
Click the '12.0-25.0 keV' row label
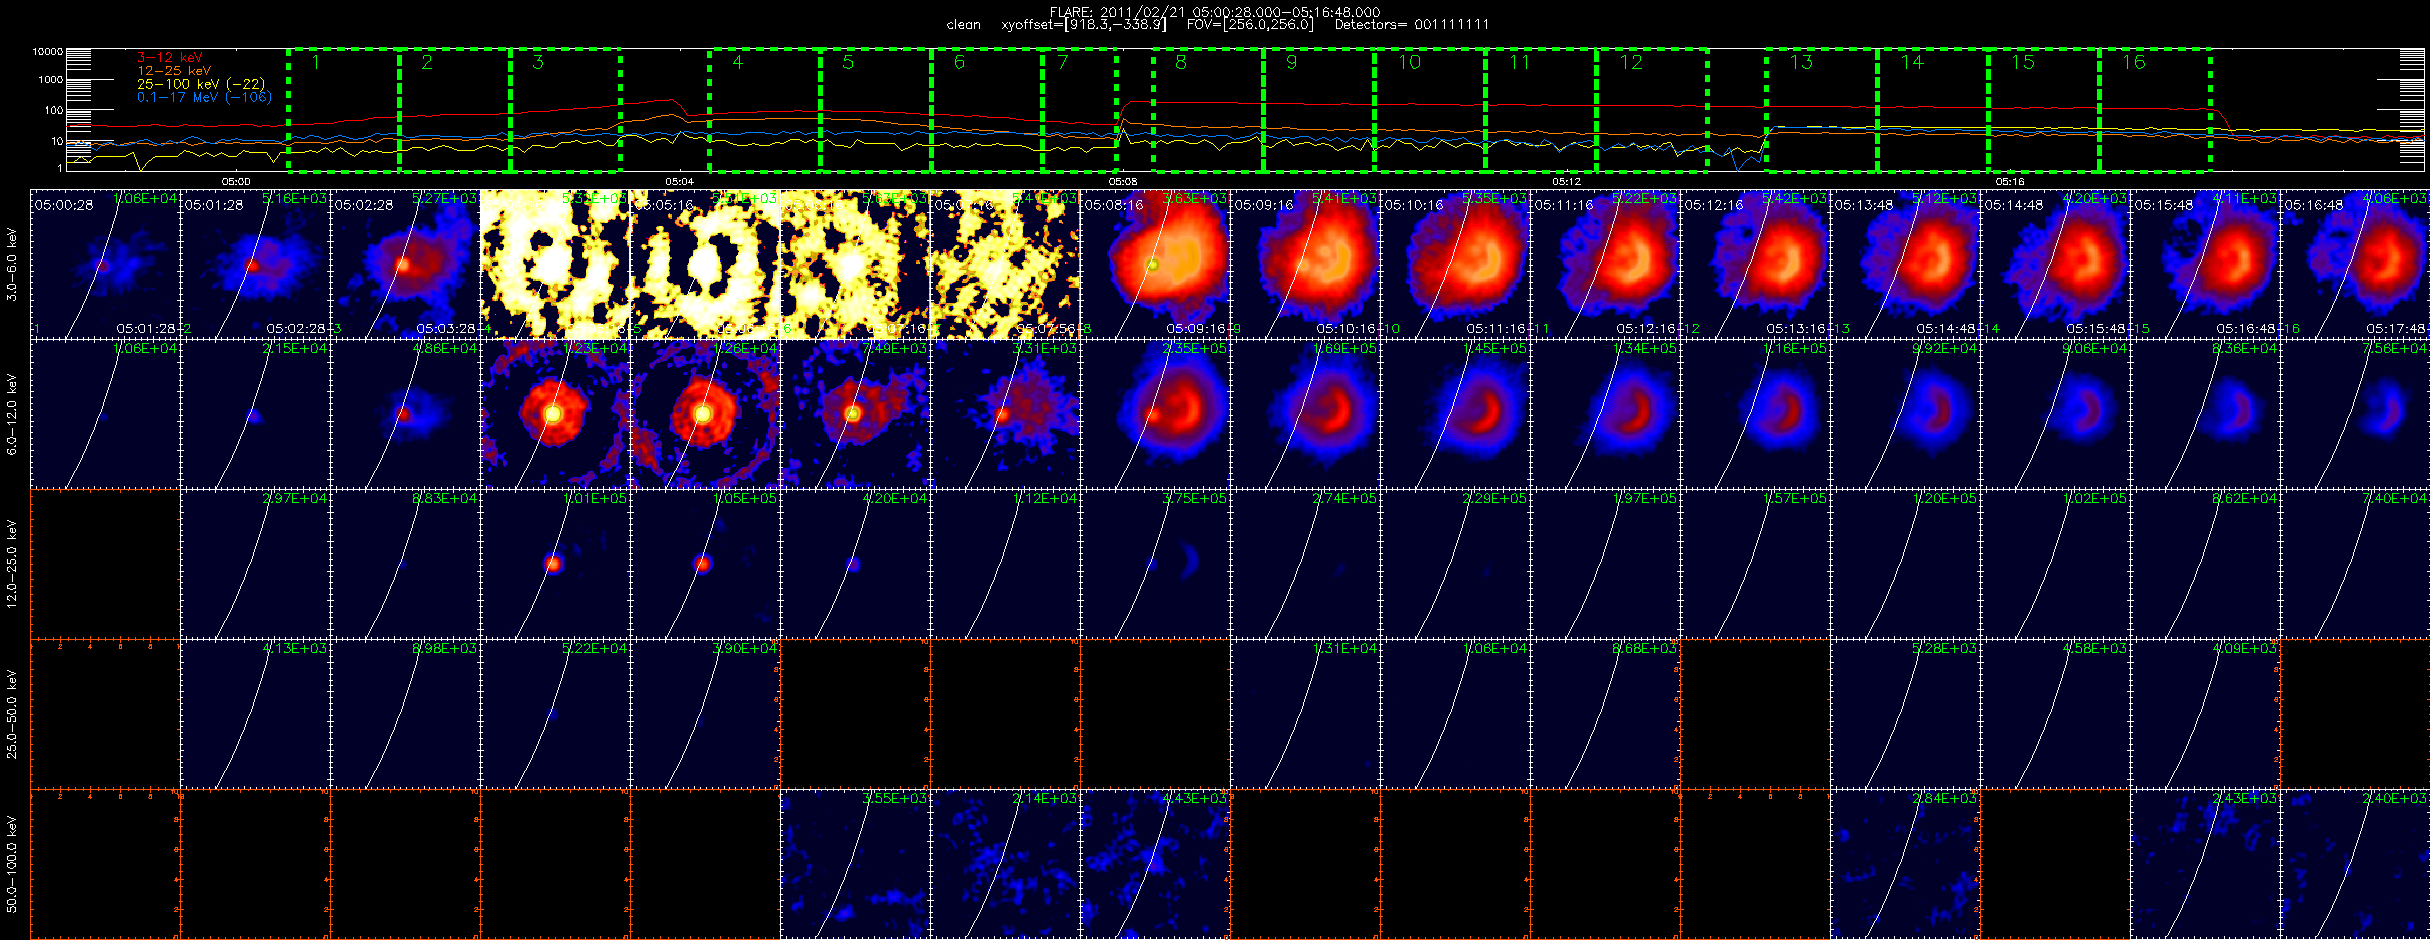tap(12, 565)
